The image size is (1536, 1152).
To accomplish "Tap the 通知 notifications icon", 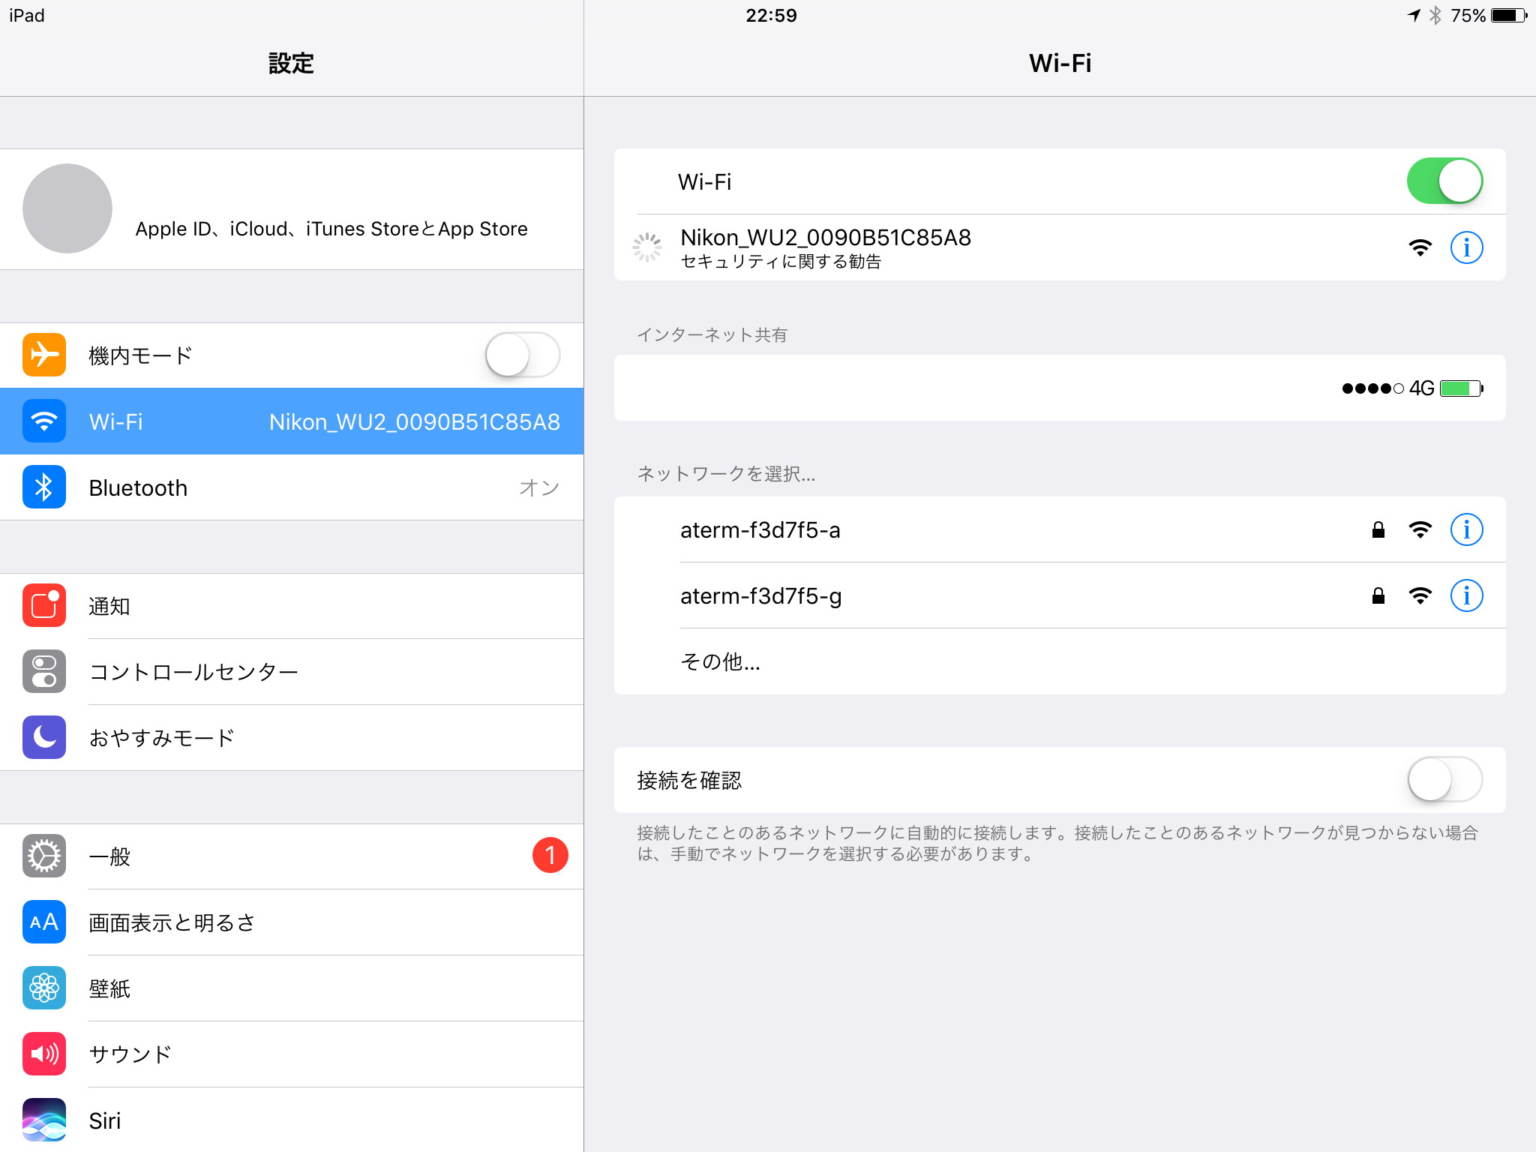I will tap(44, 605).
